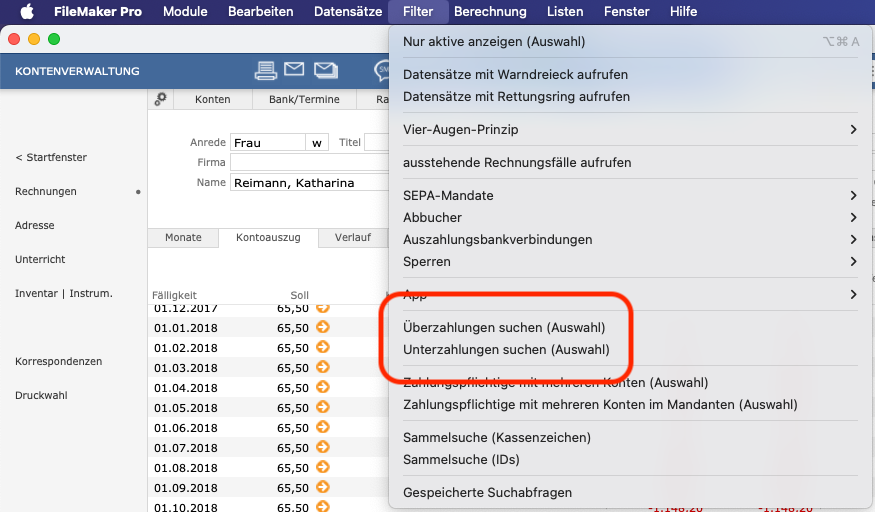Toggle Nur aktive anzeigen (Auswahl)
The height and width of the screenshot is (512, 875).
(x=493, y=42)
